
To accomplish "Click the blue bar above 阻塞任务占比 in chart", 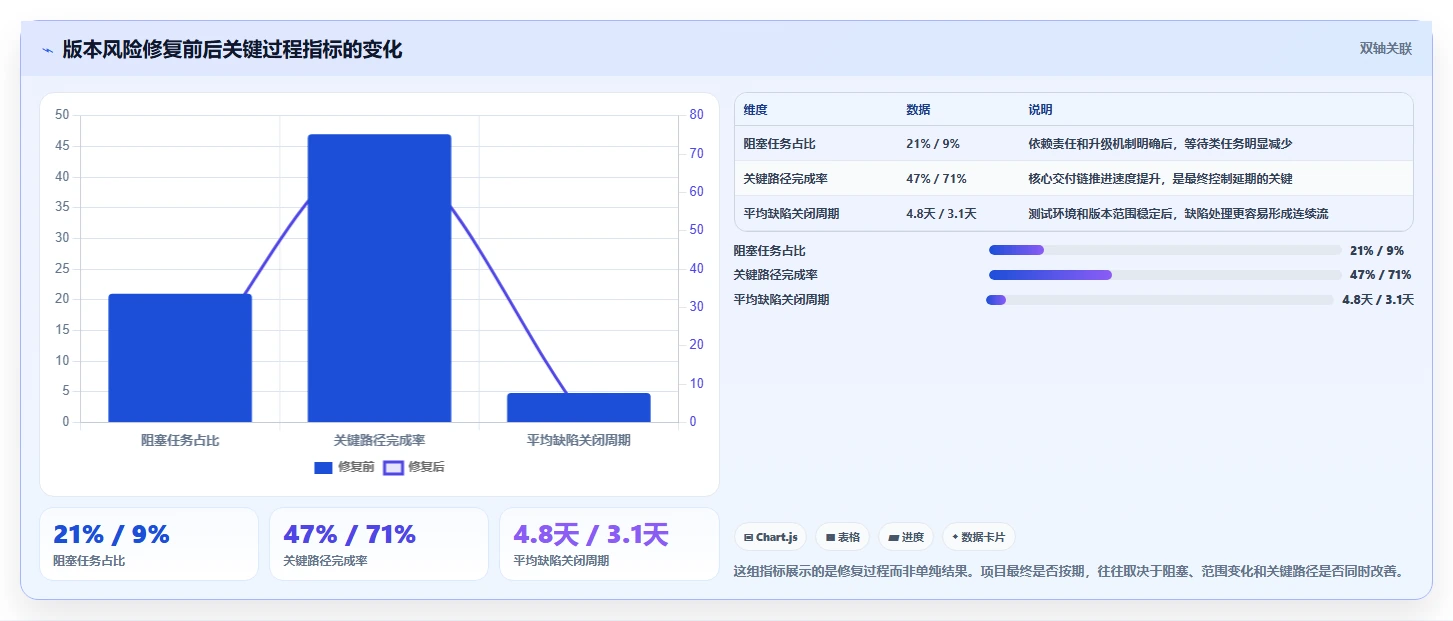I will click(x=180, y=358).
